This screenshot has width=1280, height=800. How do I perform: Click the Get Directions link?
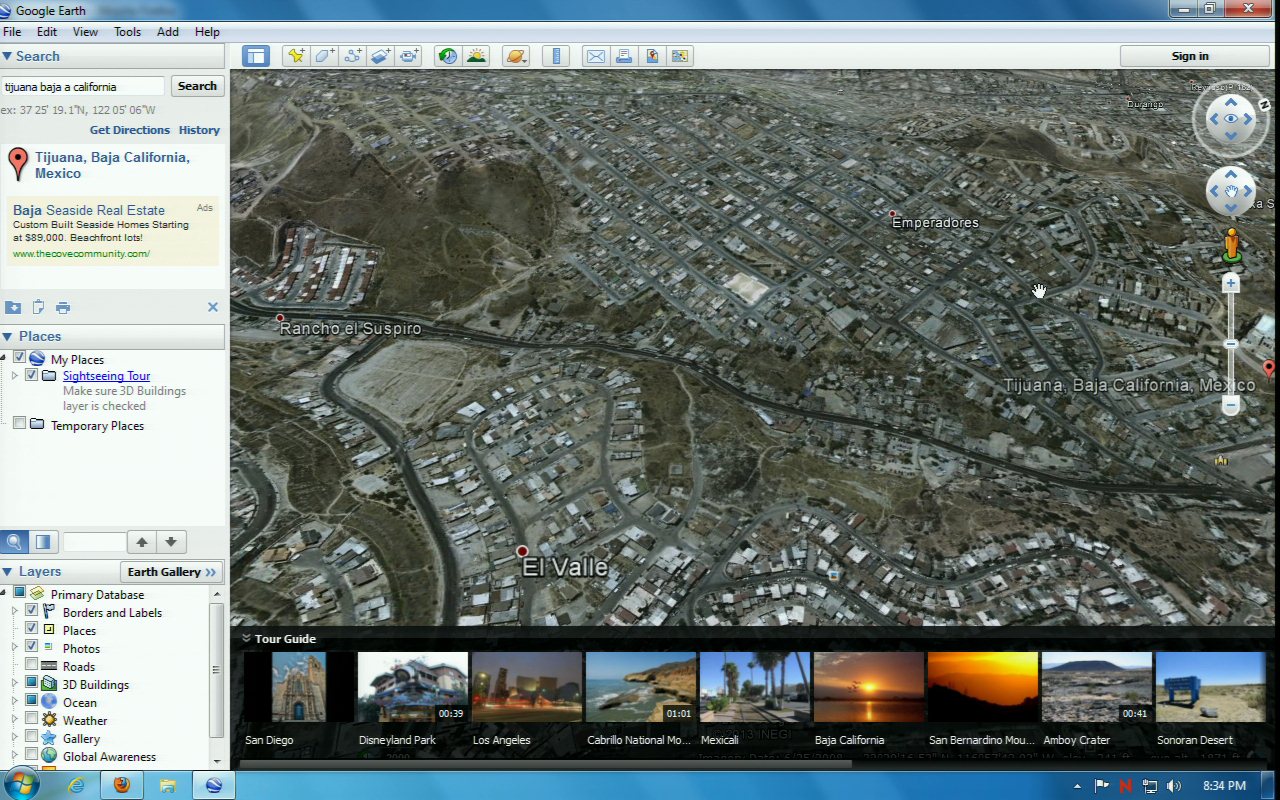pos(130,130)
